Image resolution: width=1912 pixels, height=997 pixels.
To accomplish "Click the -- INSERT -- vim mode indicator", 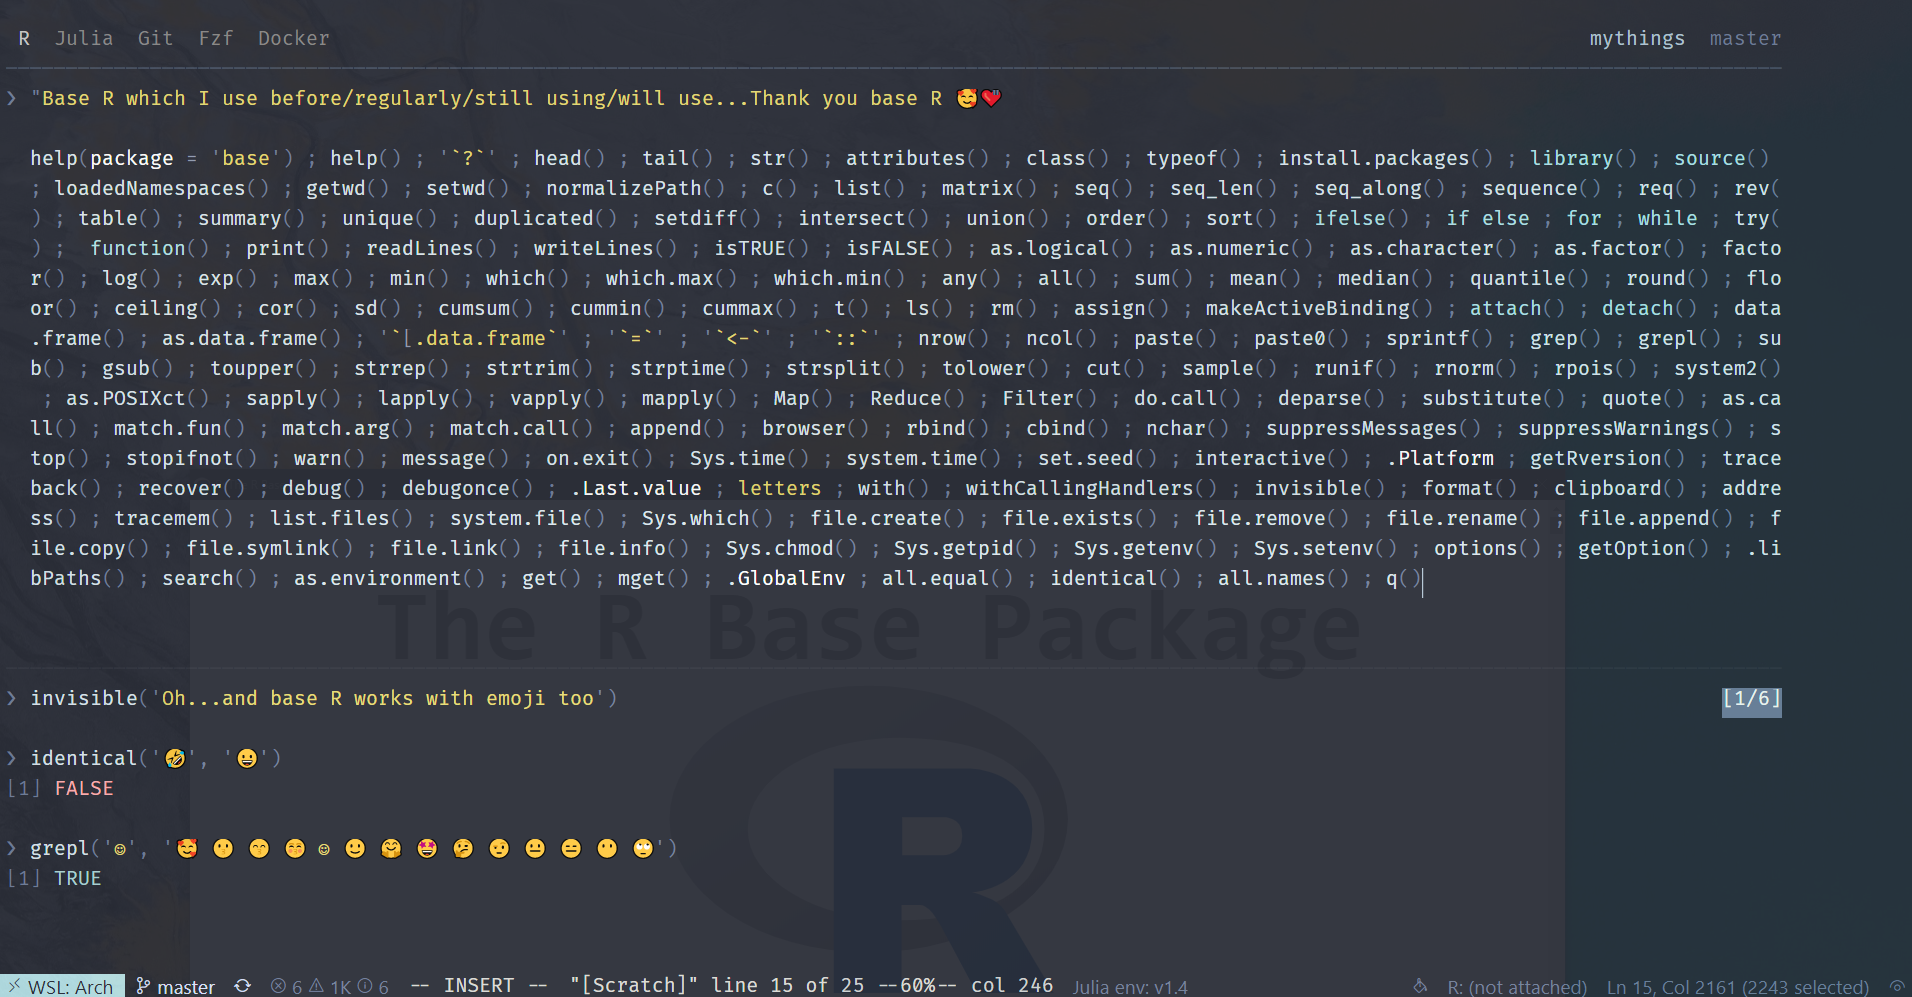I will point(479,985).
